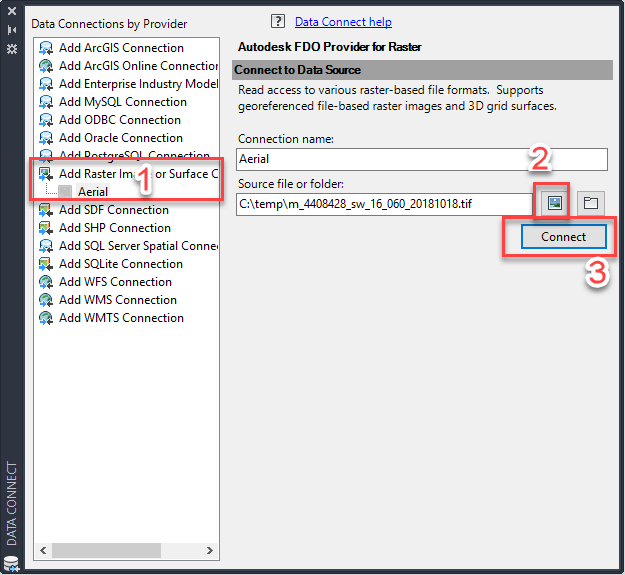Click the Source file or folder field
The width and height of the screenshot is (625, 575).
(x=384, y=204)
